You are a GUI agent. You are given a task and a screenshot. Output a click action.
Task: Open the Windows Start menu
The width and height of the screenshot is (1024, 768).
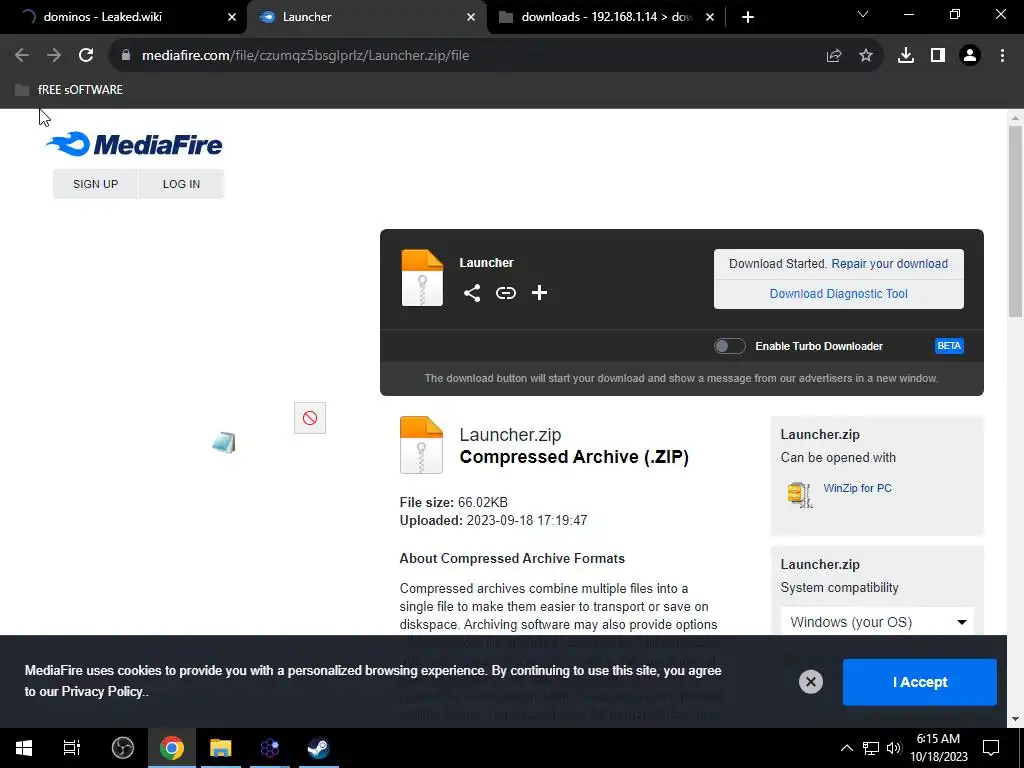pyautogui.click(x=24, y=748)
